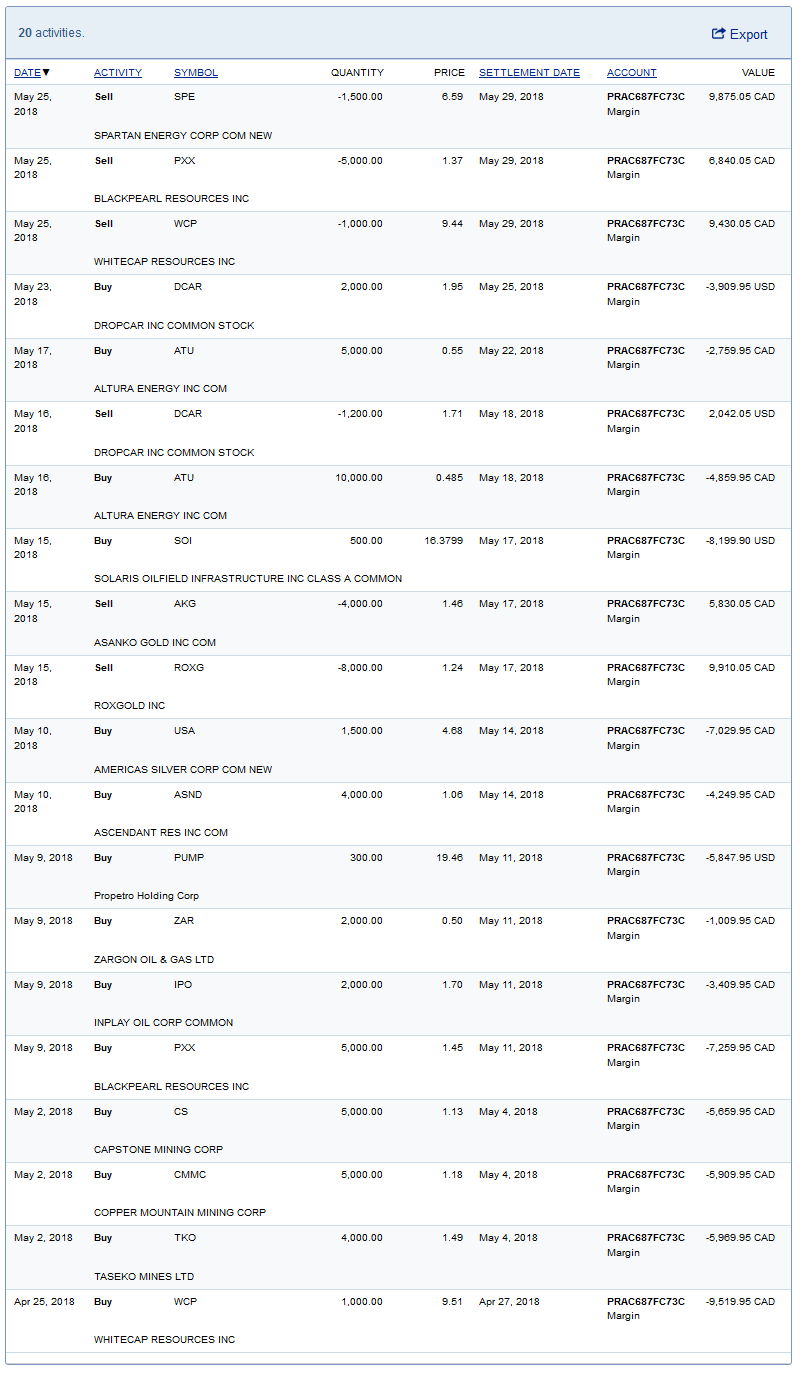Click the SPE symbol in first row
This screenshot has height=1389, width=805.
pyautogui.click(x=185, y=97)
